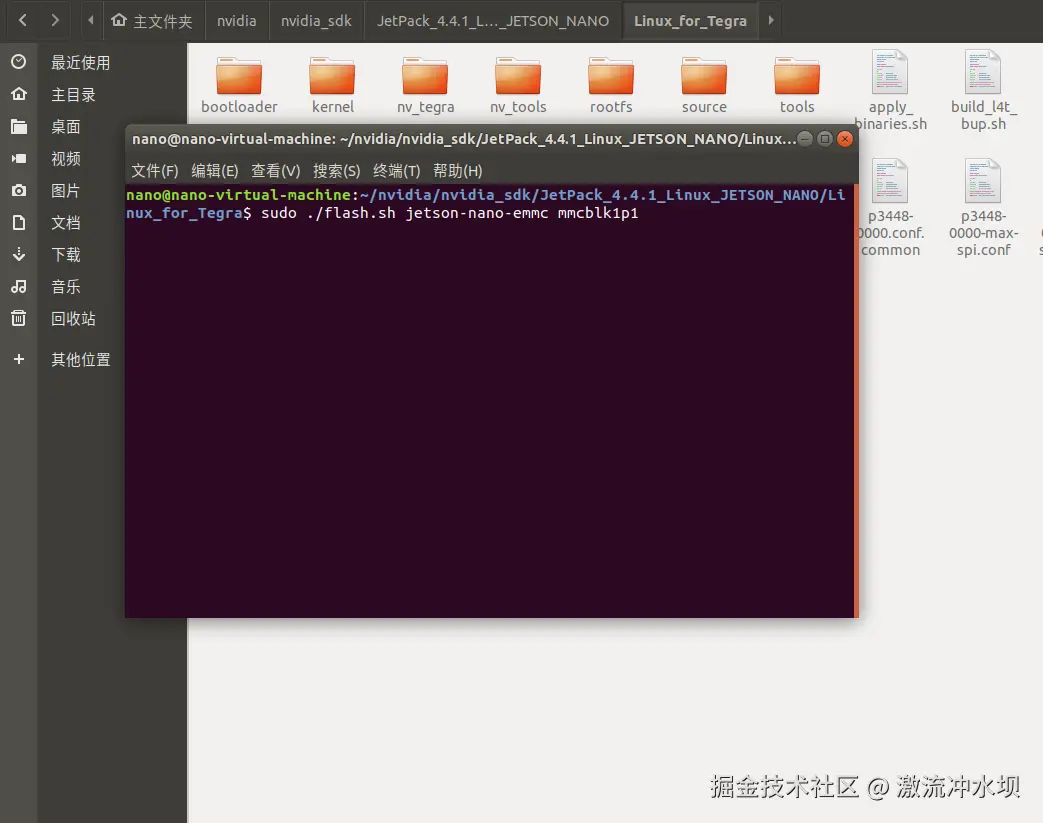Open the terminal 文件(F) menu
Viewport: 1043px width, 823px height.
click(154, 171)
